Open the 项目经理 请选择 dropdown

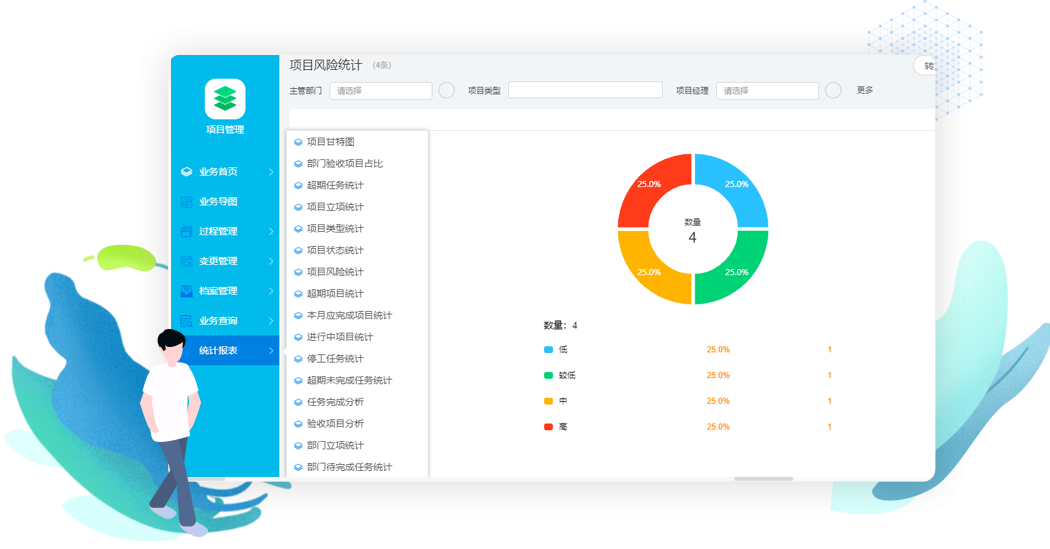click(x=766, y=91)
